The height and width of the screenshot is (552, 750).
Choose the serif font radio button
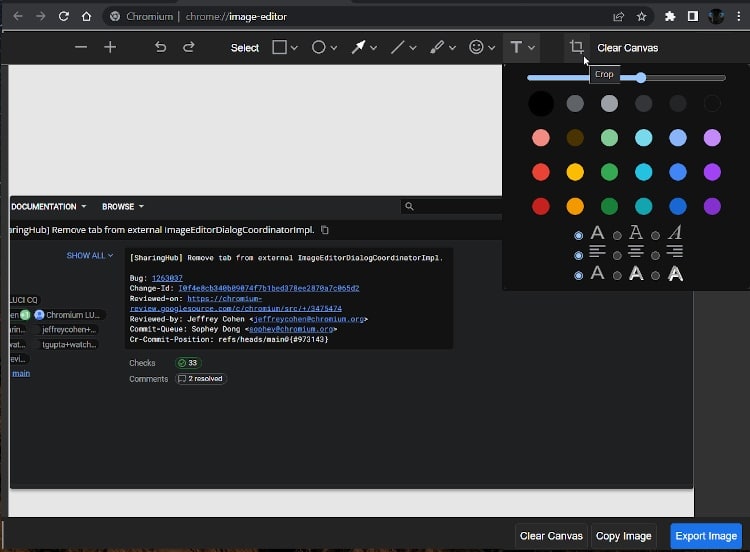[617, 235]
